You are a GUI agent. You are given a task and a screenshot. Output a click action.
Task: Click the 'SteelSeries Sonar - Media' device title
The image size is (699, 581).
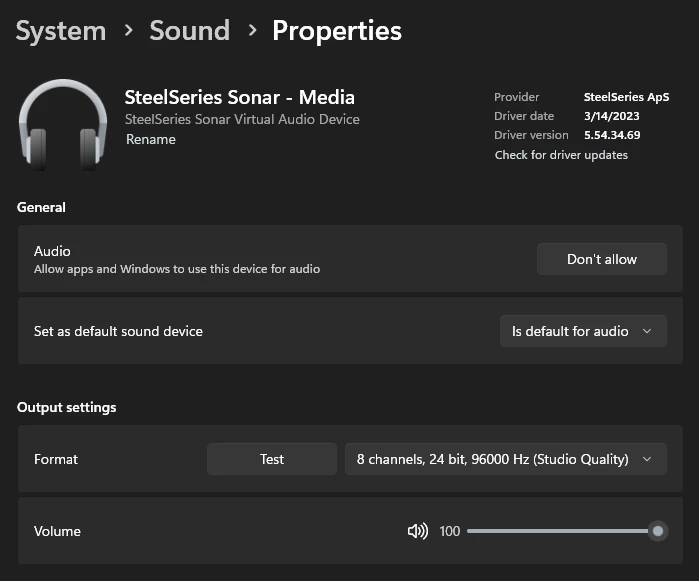point(239,97)
